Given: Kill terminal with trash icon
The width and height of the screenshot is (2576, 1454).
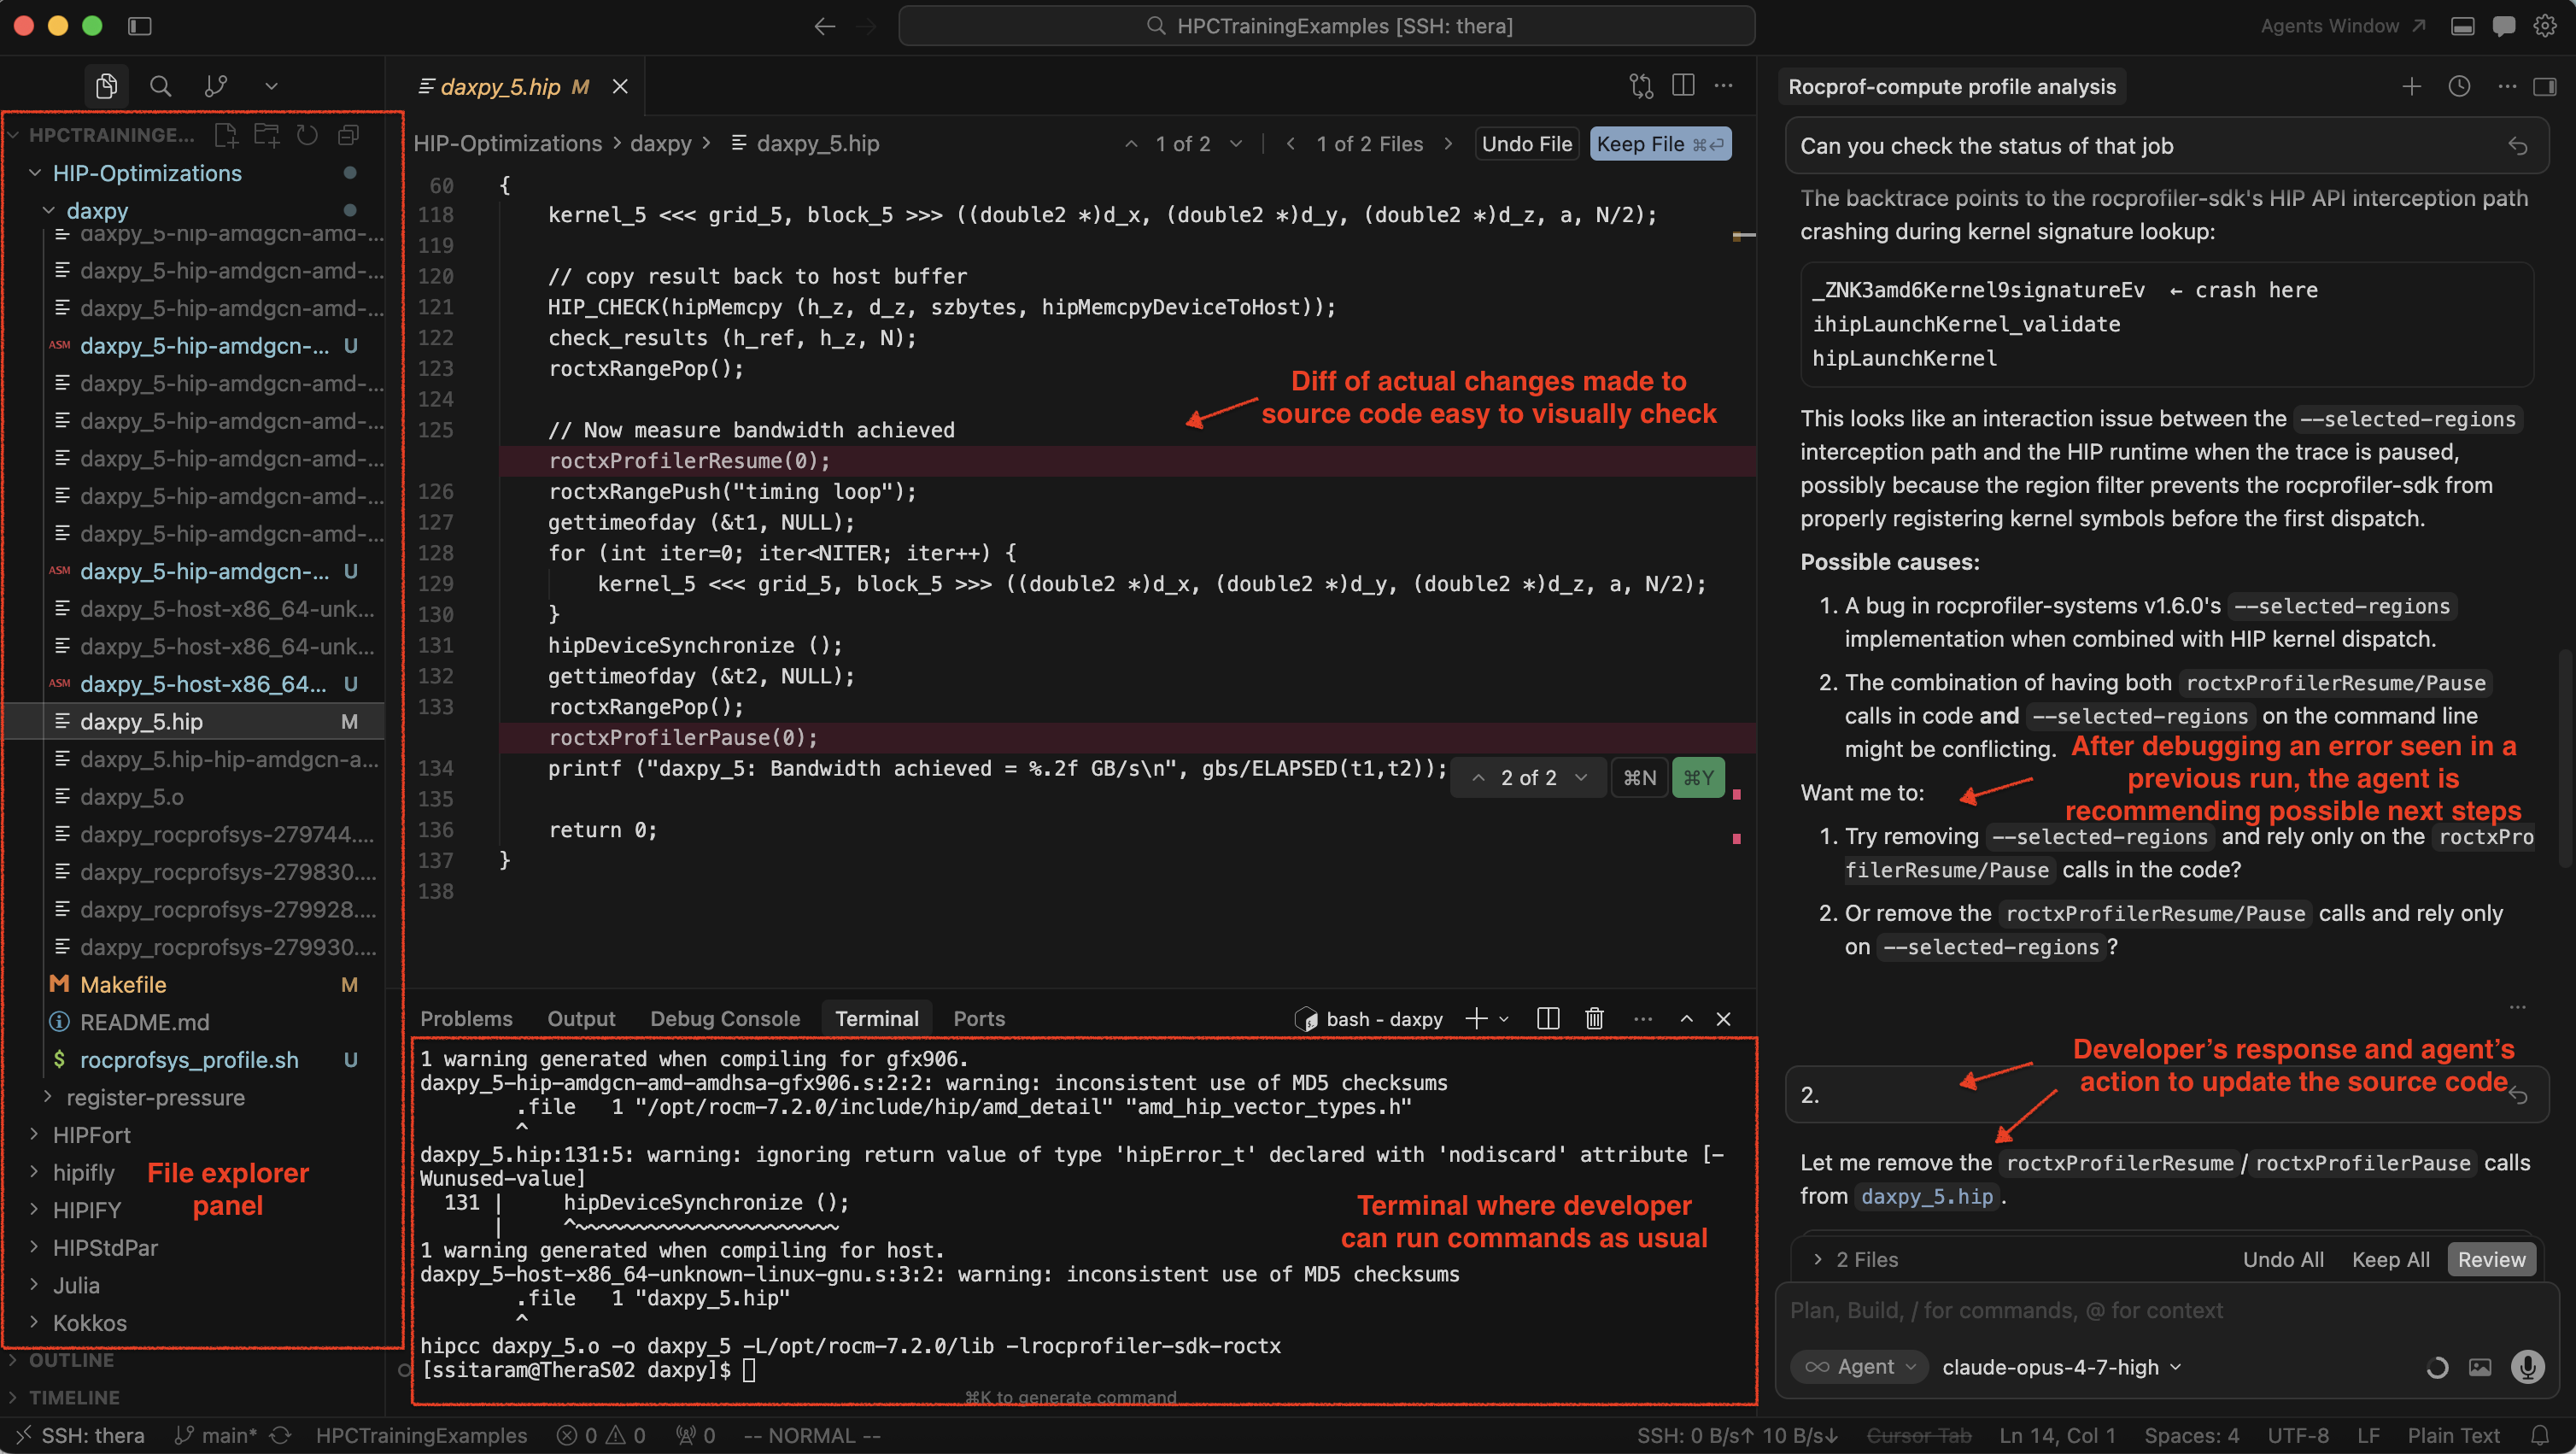Looking at the screenshot, I should (x=1594, y=1018).
